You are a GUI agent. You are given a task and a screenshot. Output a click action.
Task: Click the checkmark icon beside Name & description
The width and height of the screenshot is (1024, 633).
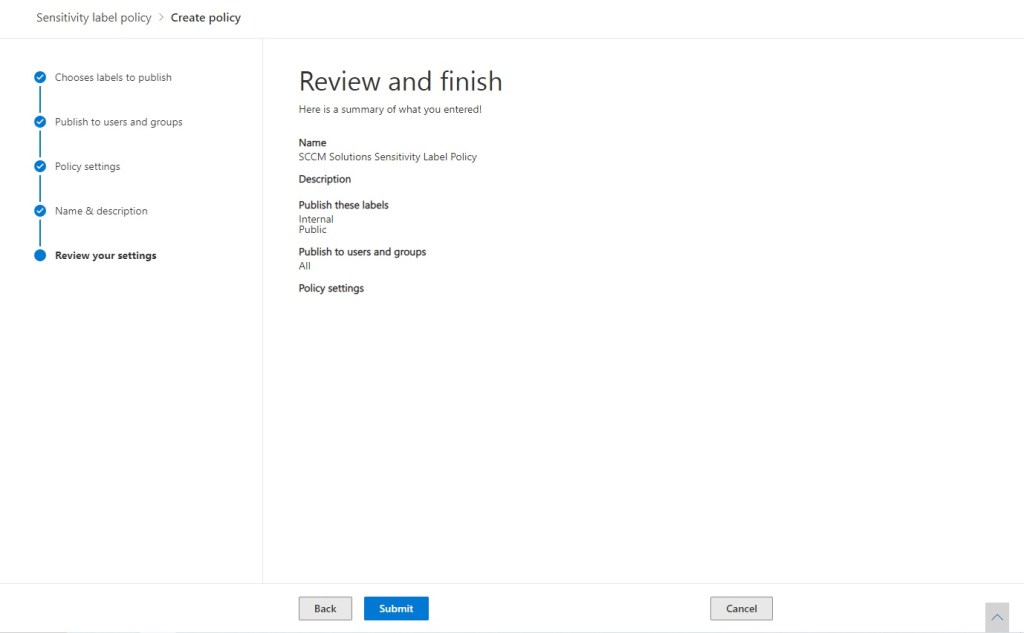pos(40,211)
